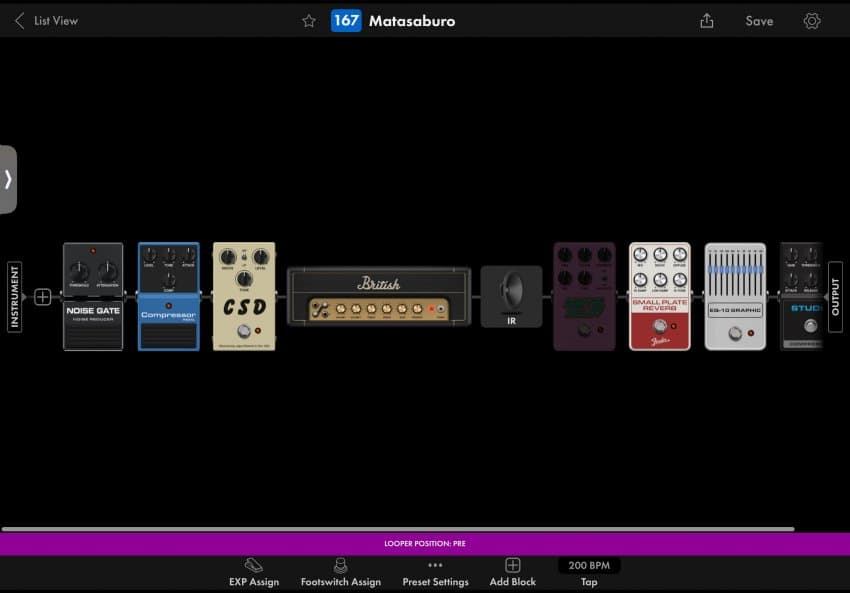Tap the 200 BPM tempo button
This screenshot has width=850, height=593.
(x=589, y=565)
